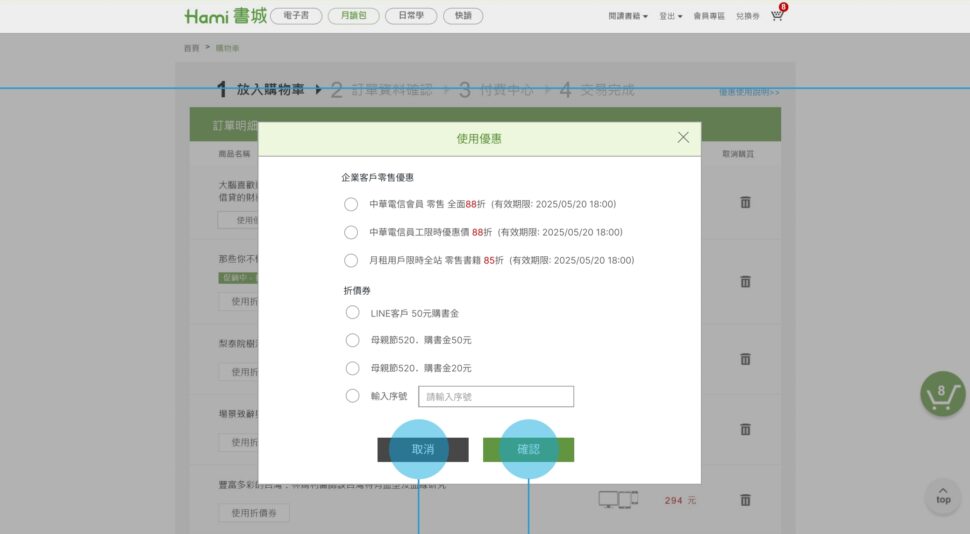
Task: Select LINE客戶 50元購書金 coupon
Action: tap(352, 312)
